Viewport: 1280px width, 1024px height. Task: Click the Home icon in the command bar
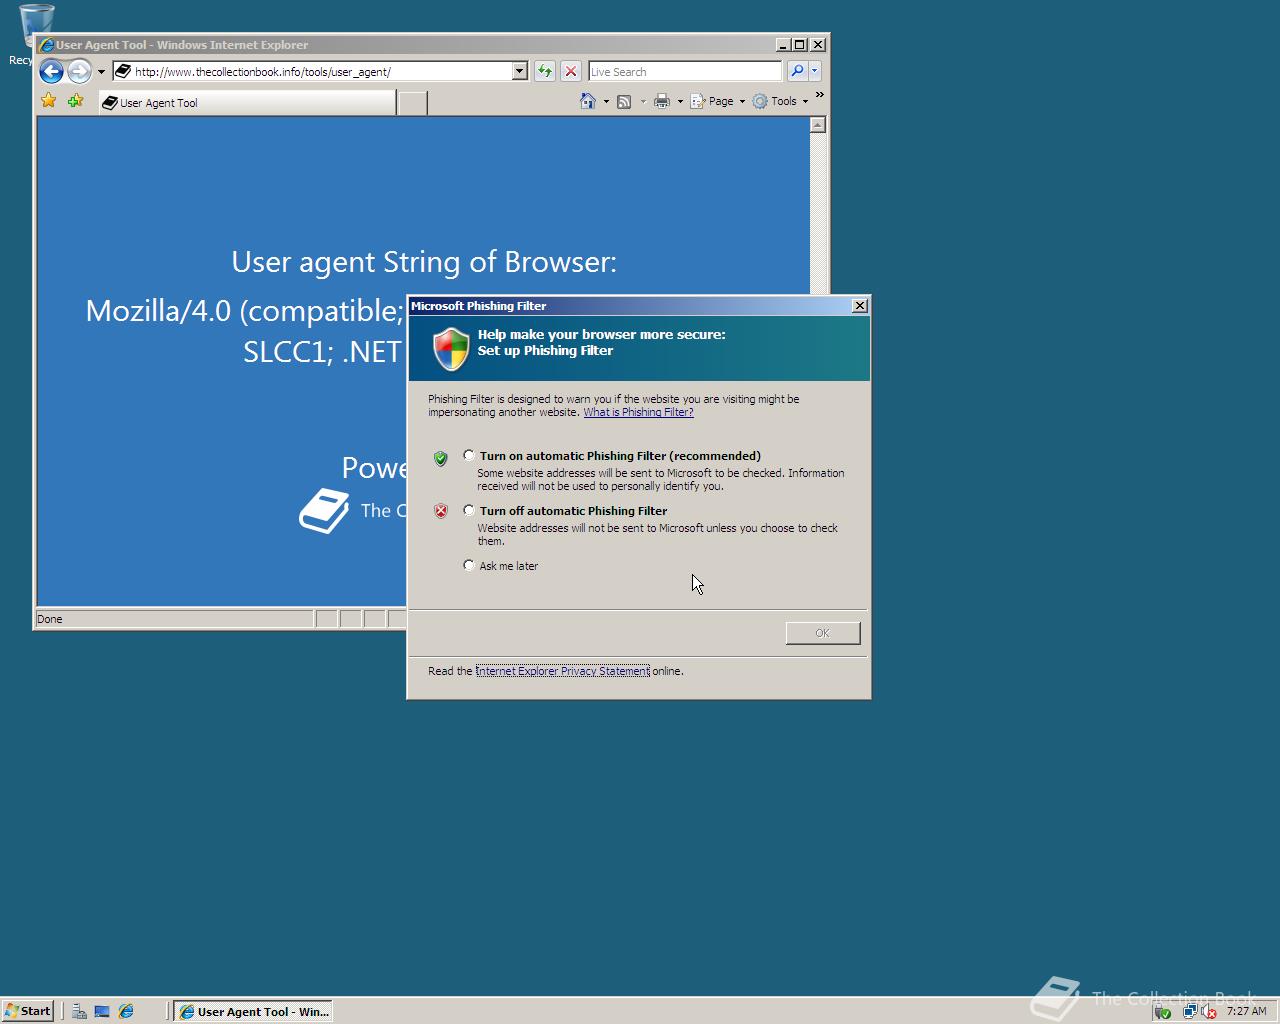[588, 101]
